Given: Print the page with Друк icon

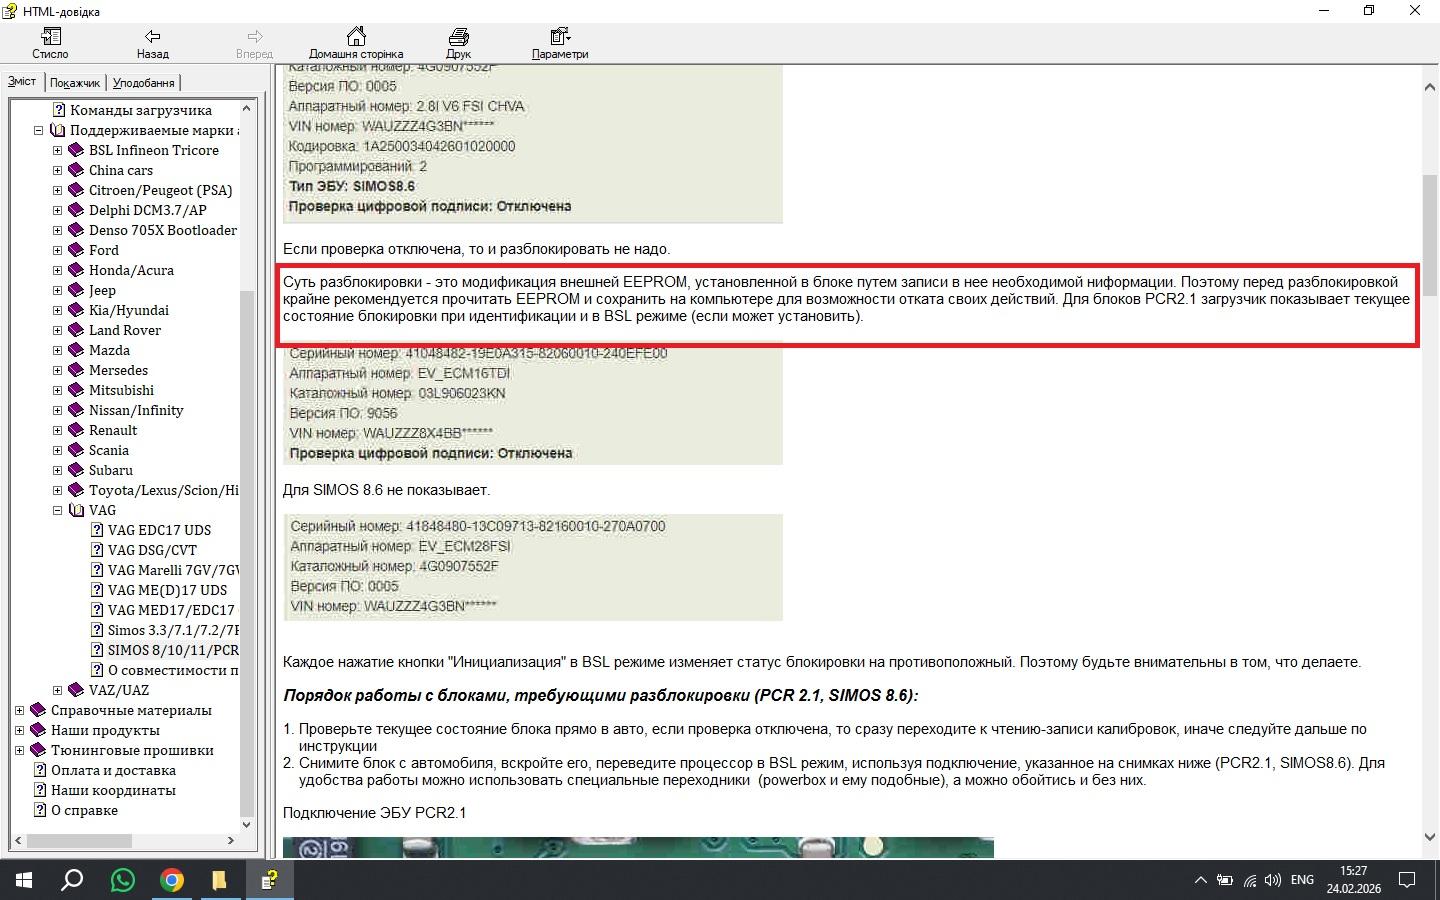Looking at the screenshot, I should (458, 43).
